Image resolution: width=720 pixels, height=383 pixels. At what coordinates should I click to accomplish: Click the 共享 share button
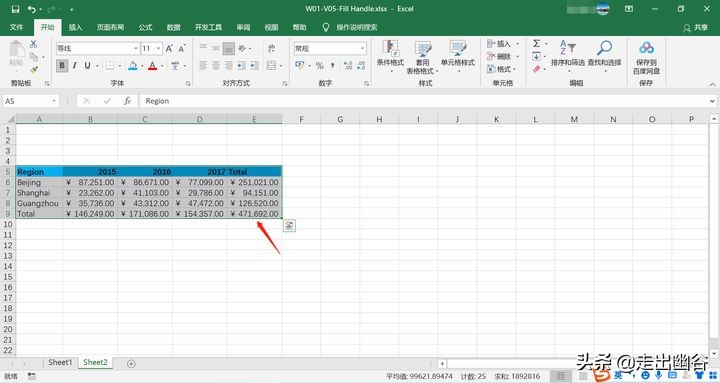(696, 28)
